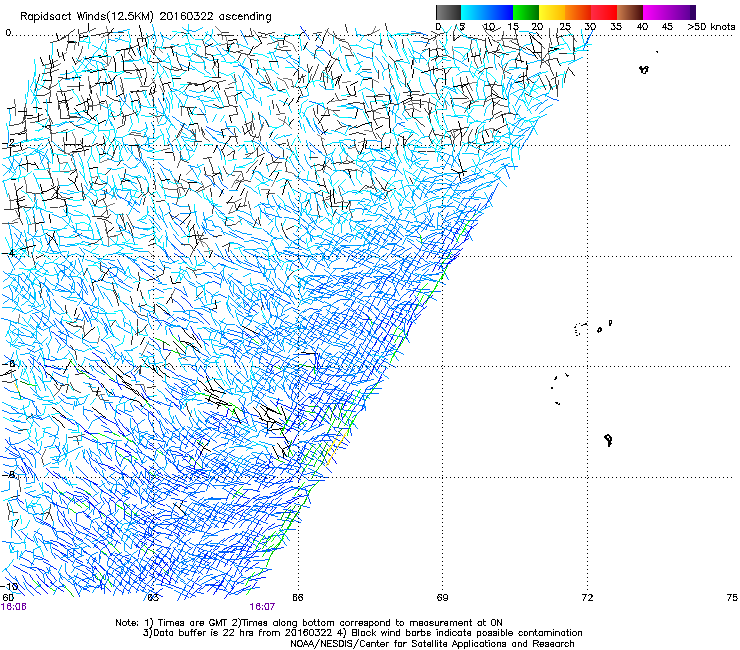Click the '-10' latitude axis label

[10, 586]
